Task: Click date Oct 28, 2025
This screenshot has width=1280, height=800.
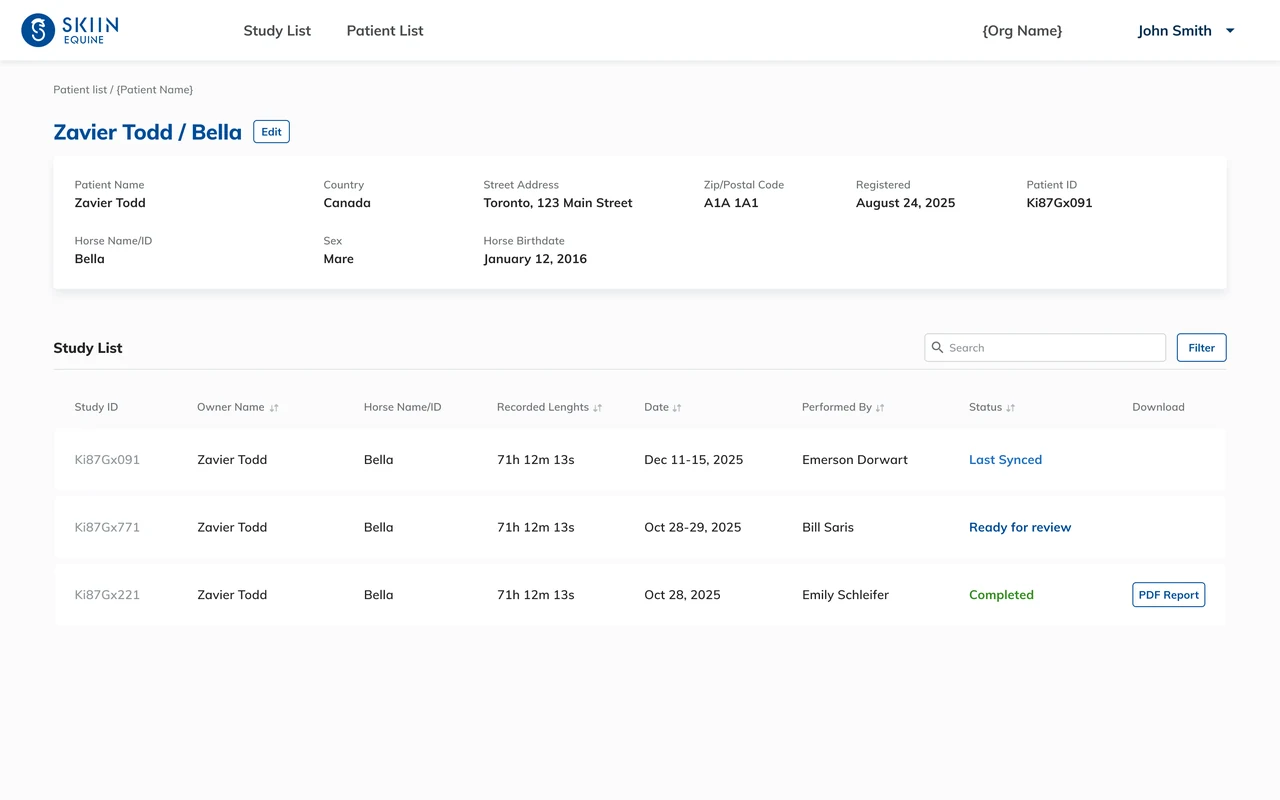Action: (682, 595)
